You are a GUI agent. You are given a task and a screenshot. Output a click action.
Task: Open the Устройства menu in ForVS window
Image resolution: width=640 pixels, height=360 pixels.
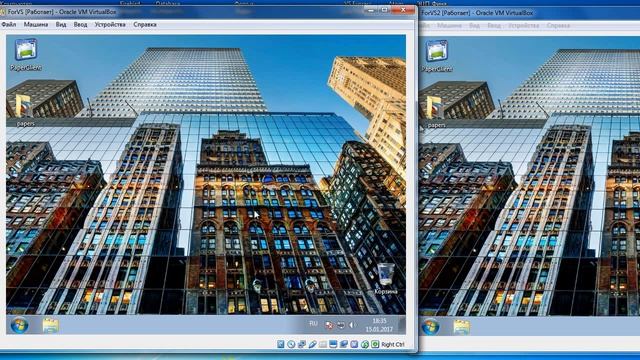(110, 24)
